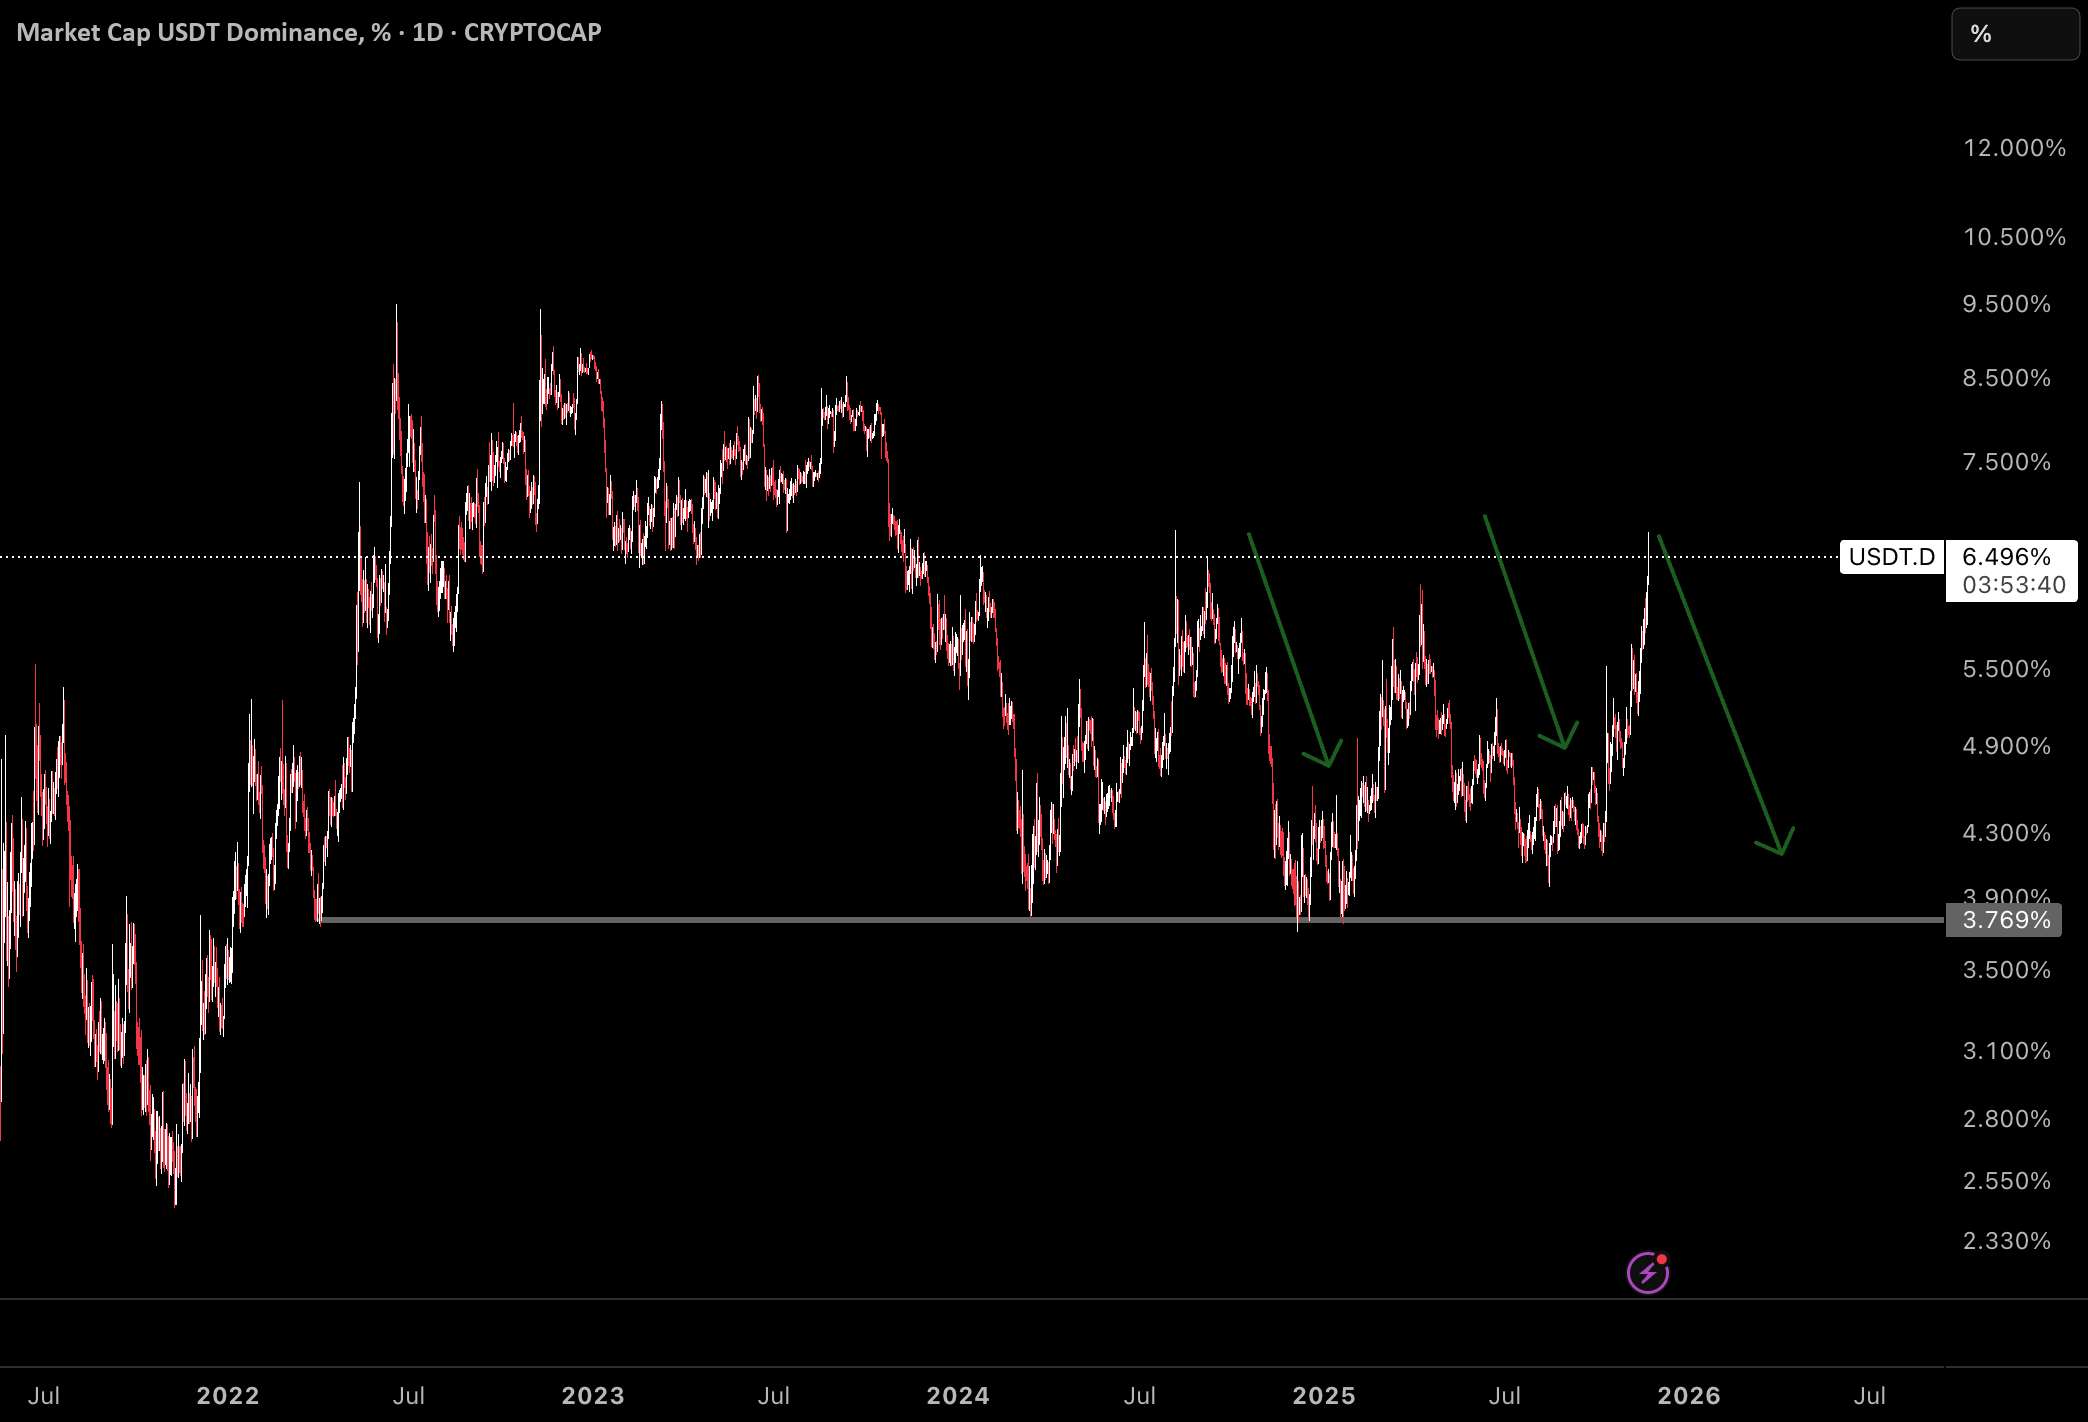The image size is (2088, 1422).
Task: Select the gray horizontal support line
Action: click(1130, 919)
